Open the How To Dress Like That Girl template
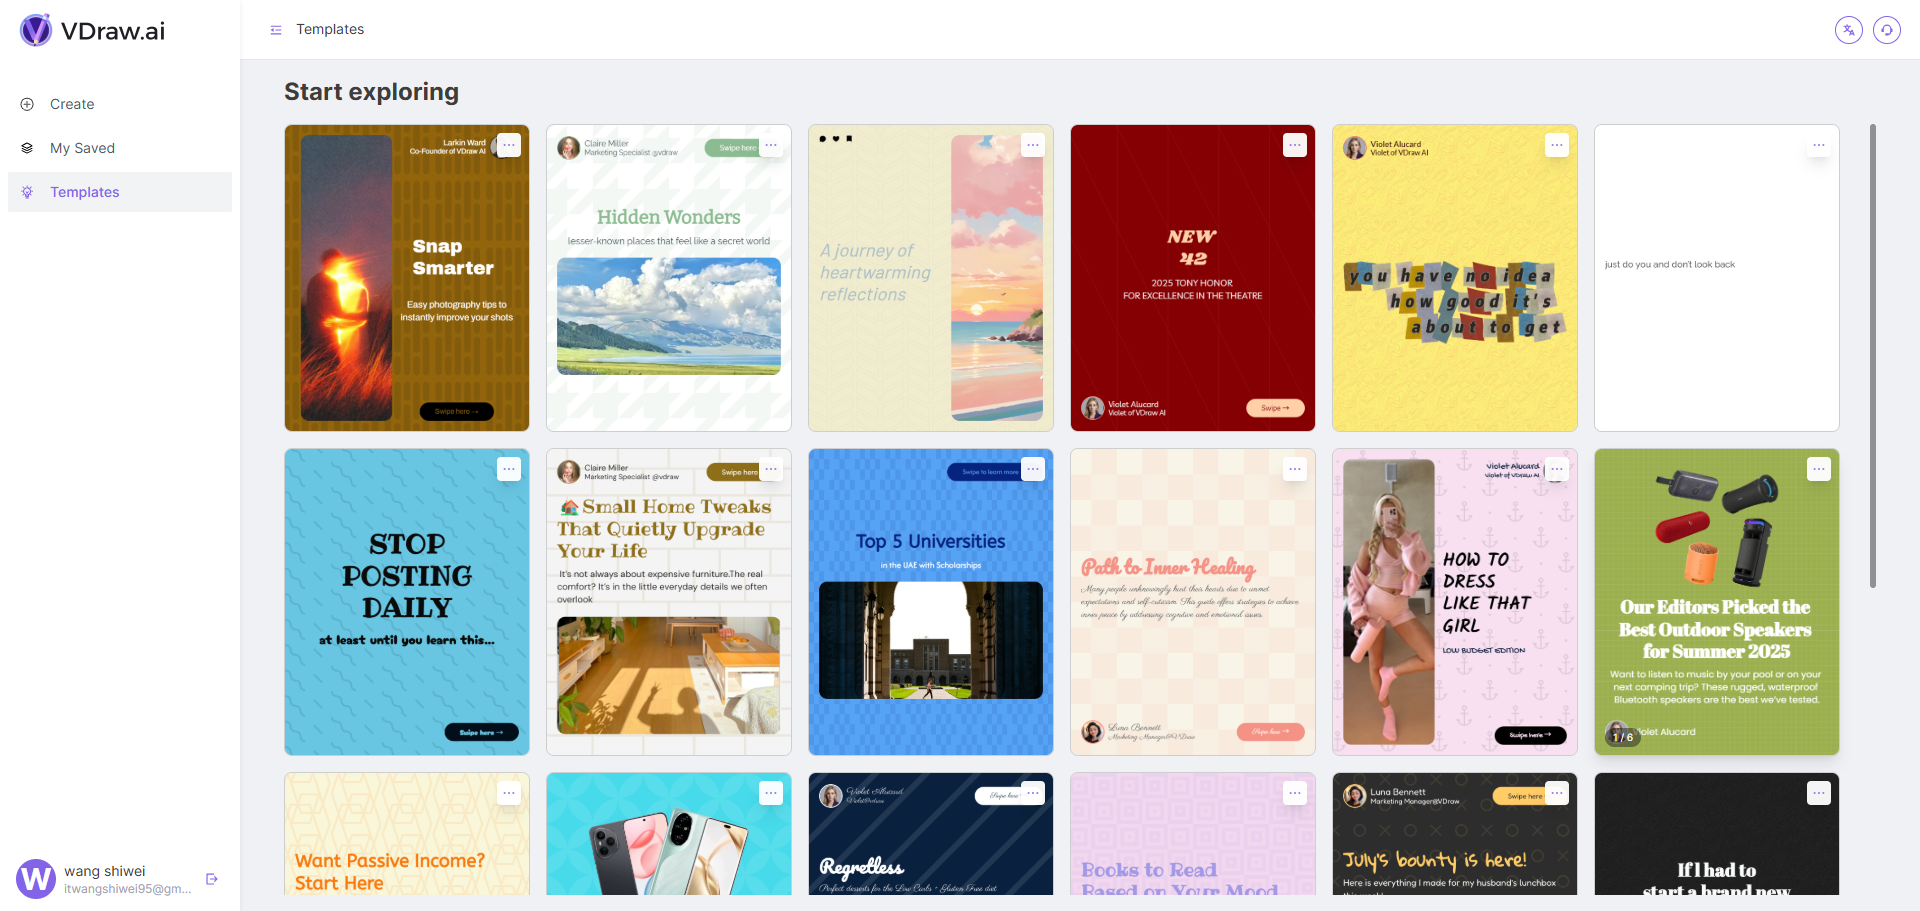The height and width of the screenshot is (911, 1920). click(x=1455, y=602)
